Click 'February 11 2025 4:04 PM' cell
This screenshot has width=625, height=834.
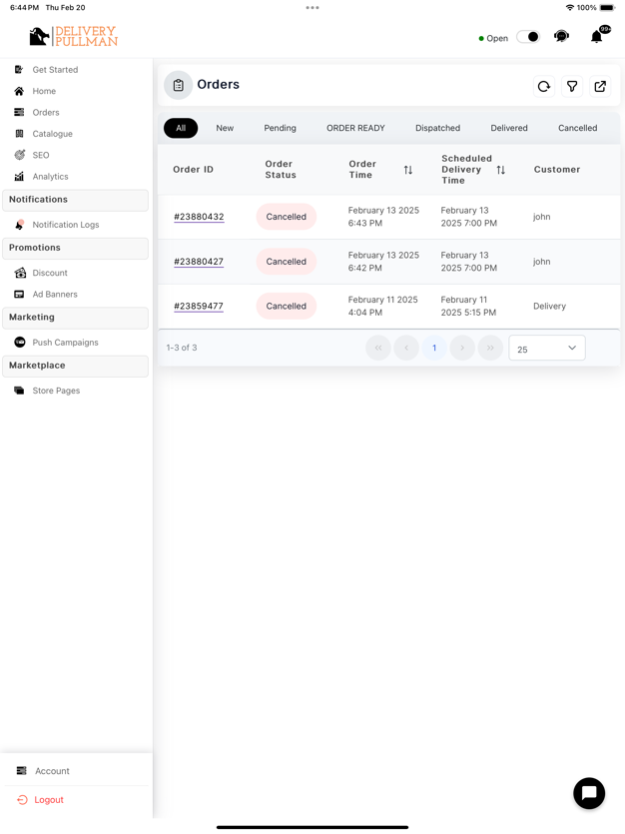pos(383,306)
